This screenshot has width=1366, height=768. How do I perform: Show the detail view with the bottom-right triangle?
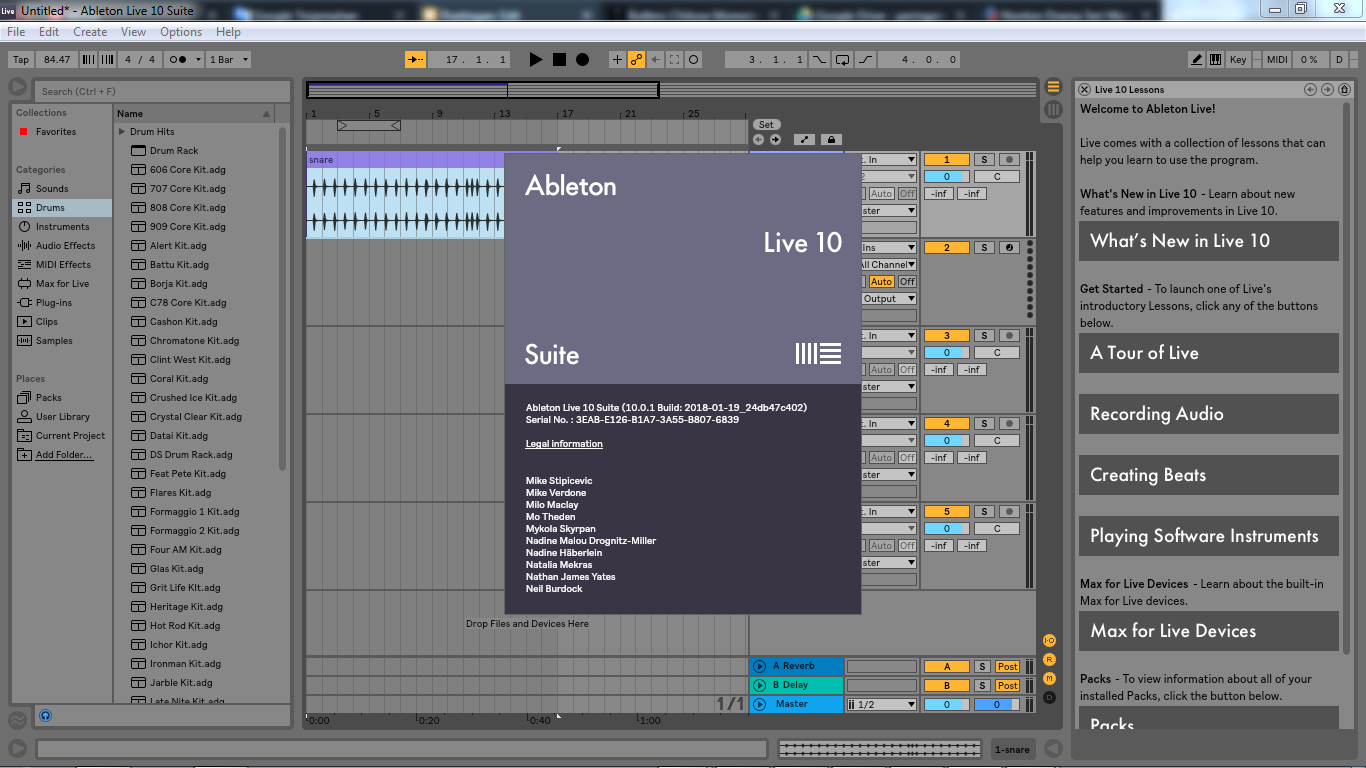(1052, 748)
